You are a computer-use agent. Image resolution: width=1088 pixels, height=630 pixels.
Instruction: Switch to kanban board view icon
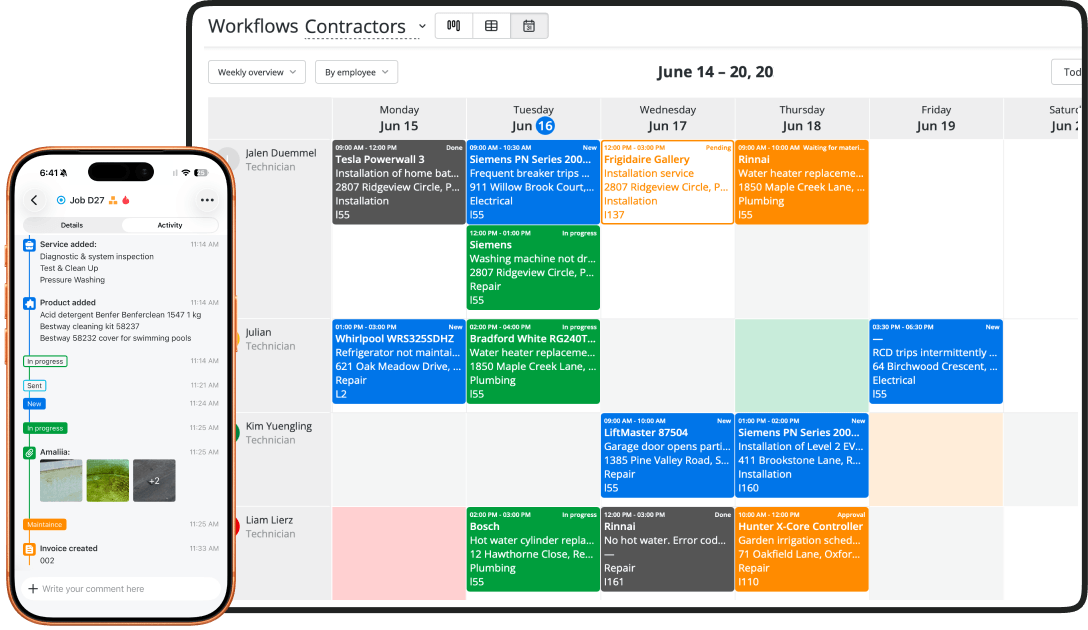pos(454,26)
